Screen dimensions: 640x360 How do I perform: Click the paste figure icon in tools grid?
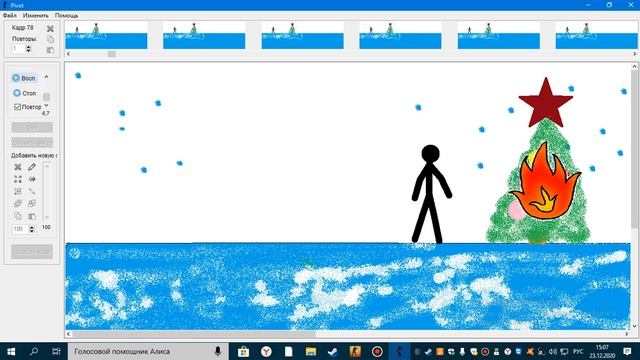point(32,216)
